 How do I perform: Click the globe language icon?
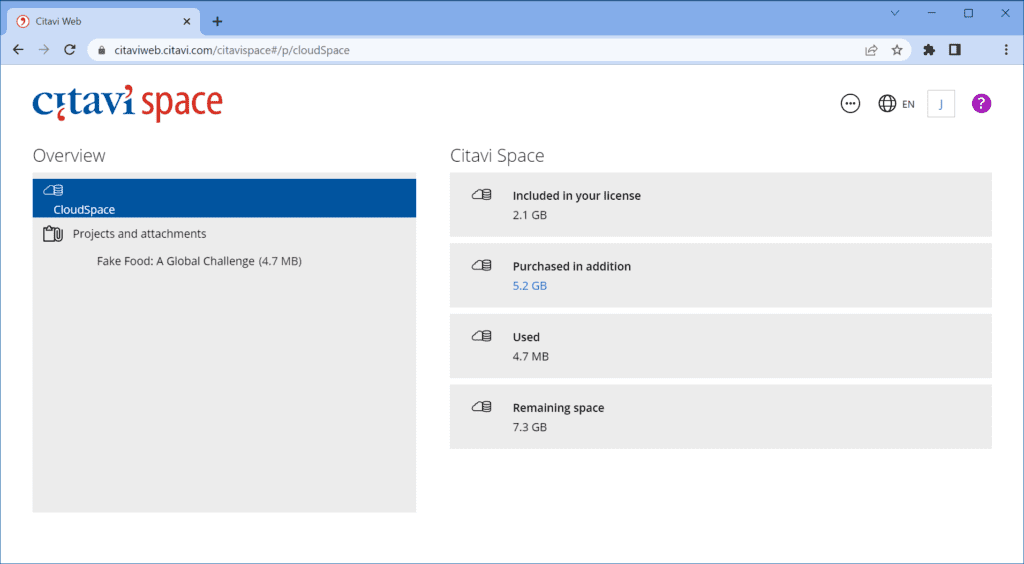887,104
